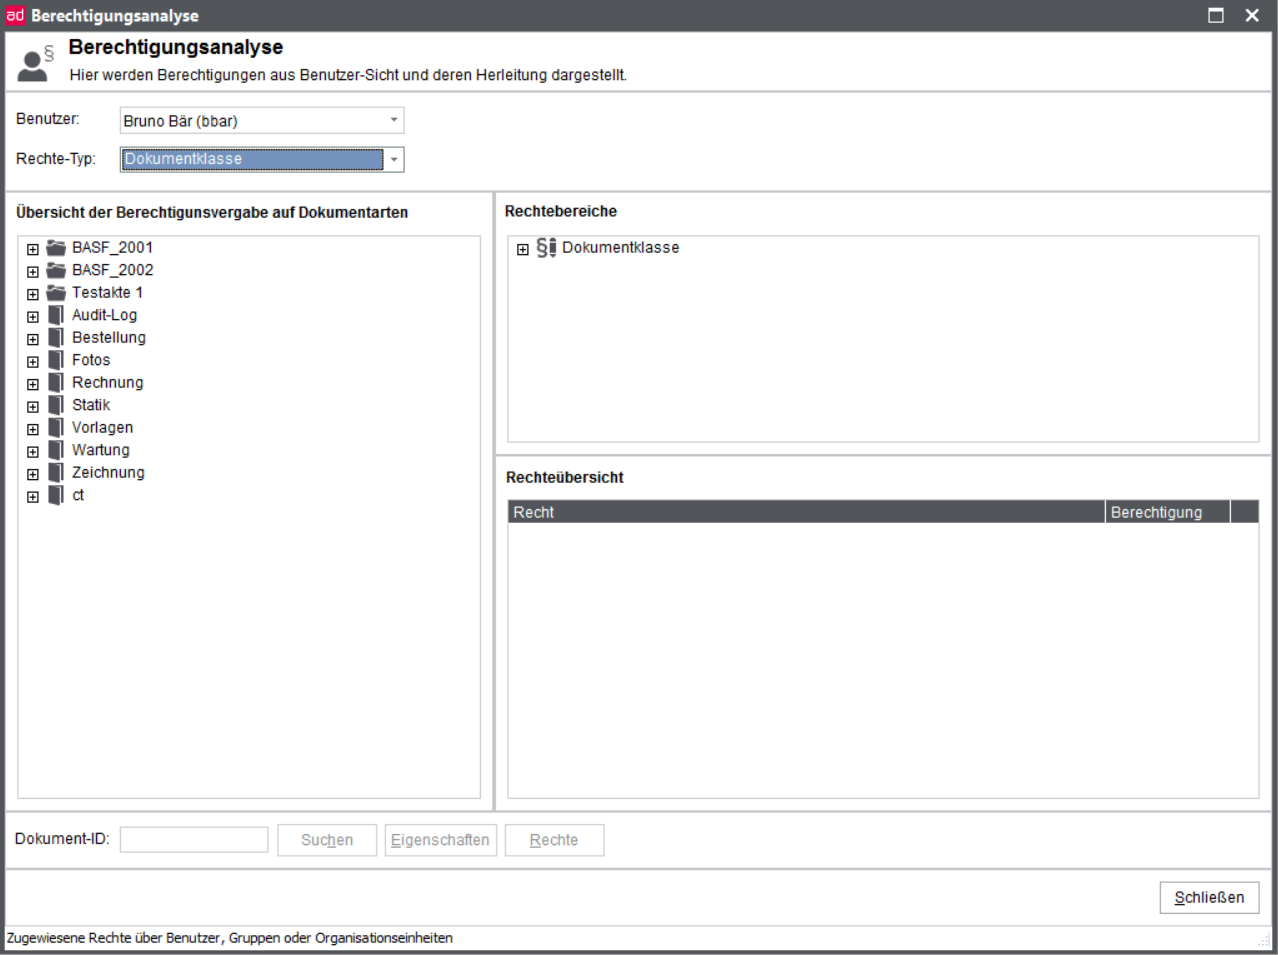1278x955 pixels.
Task: Click the Fotos document type icon
Action: pos(56,360)
